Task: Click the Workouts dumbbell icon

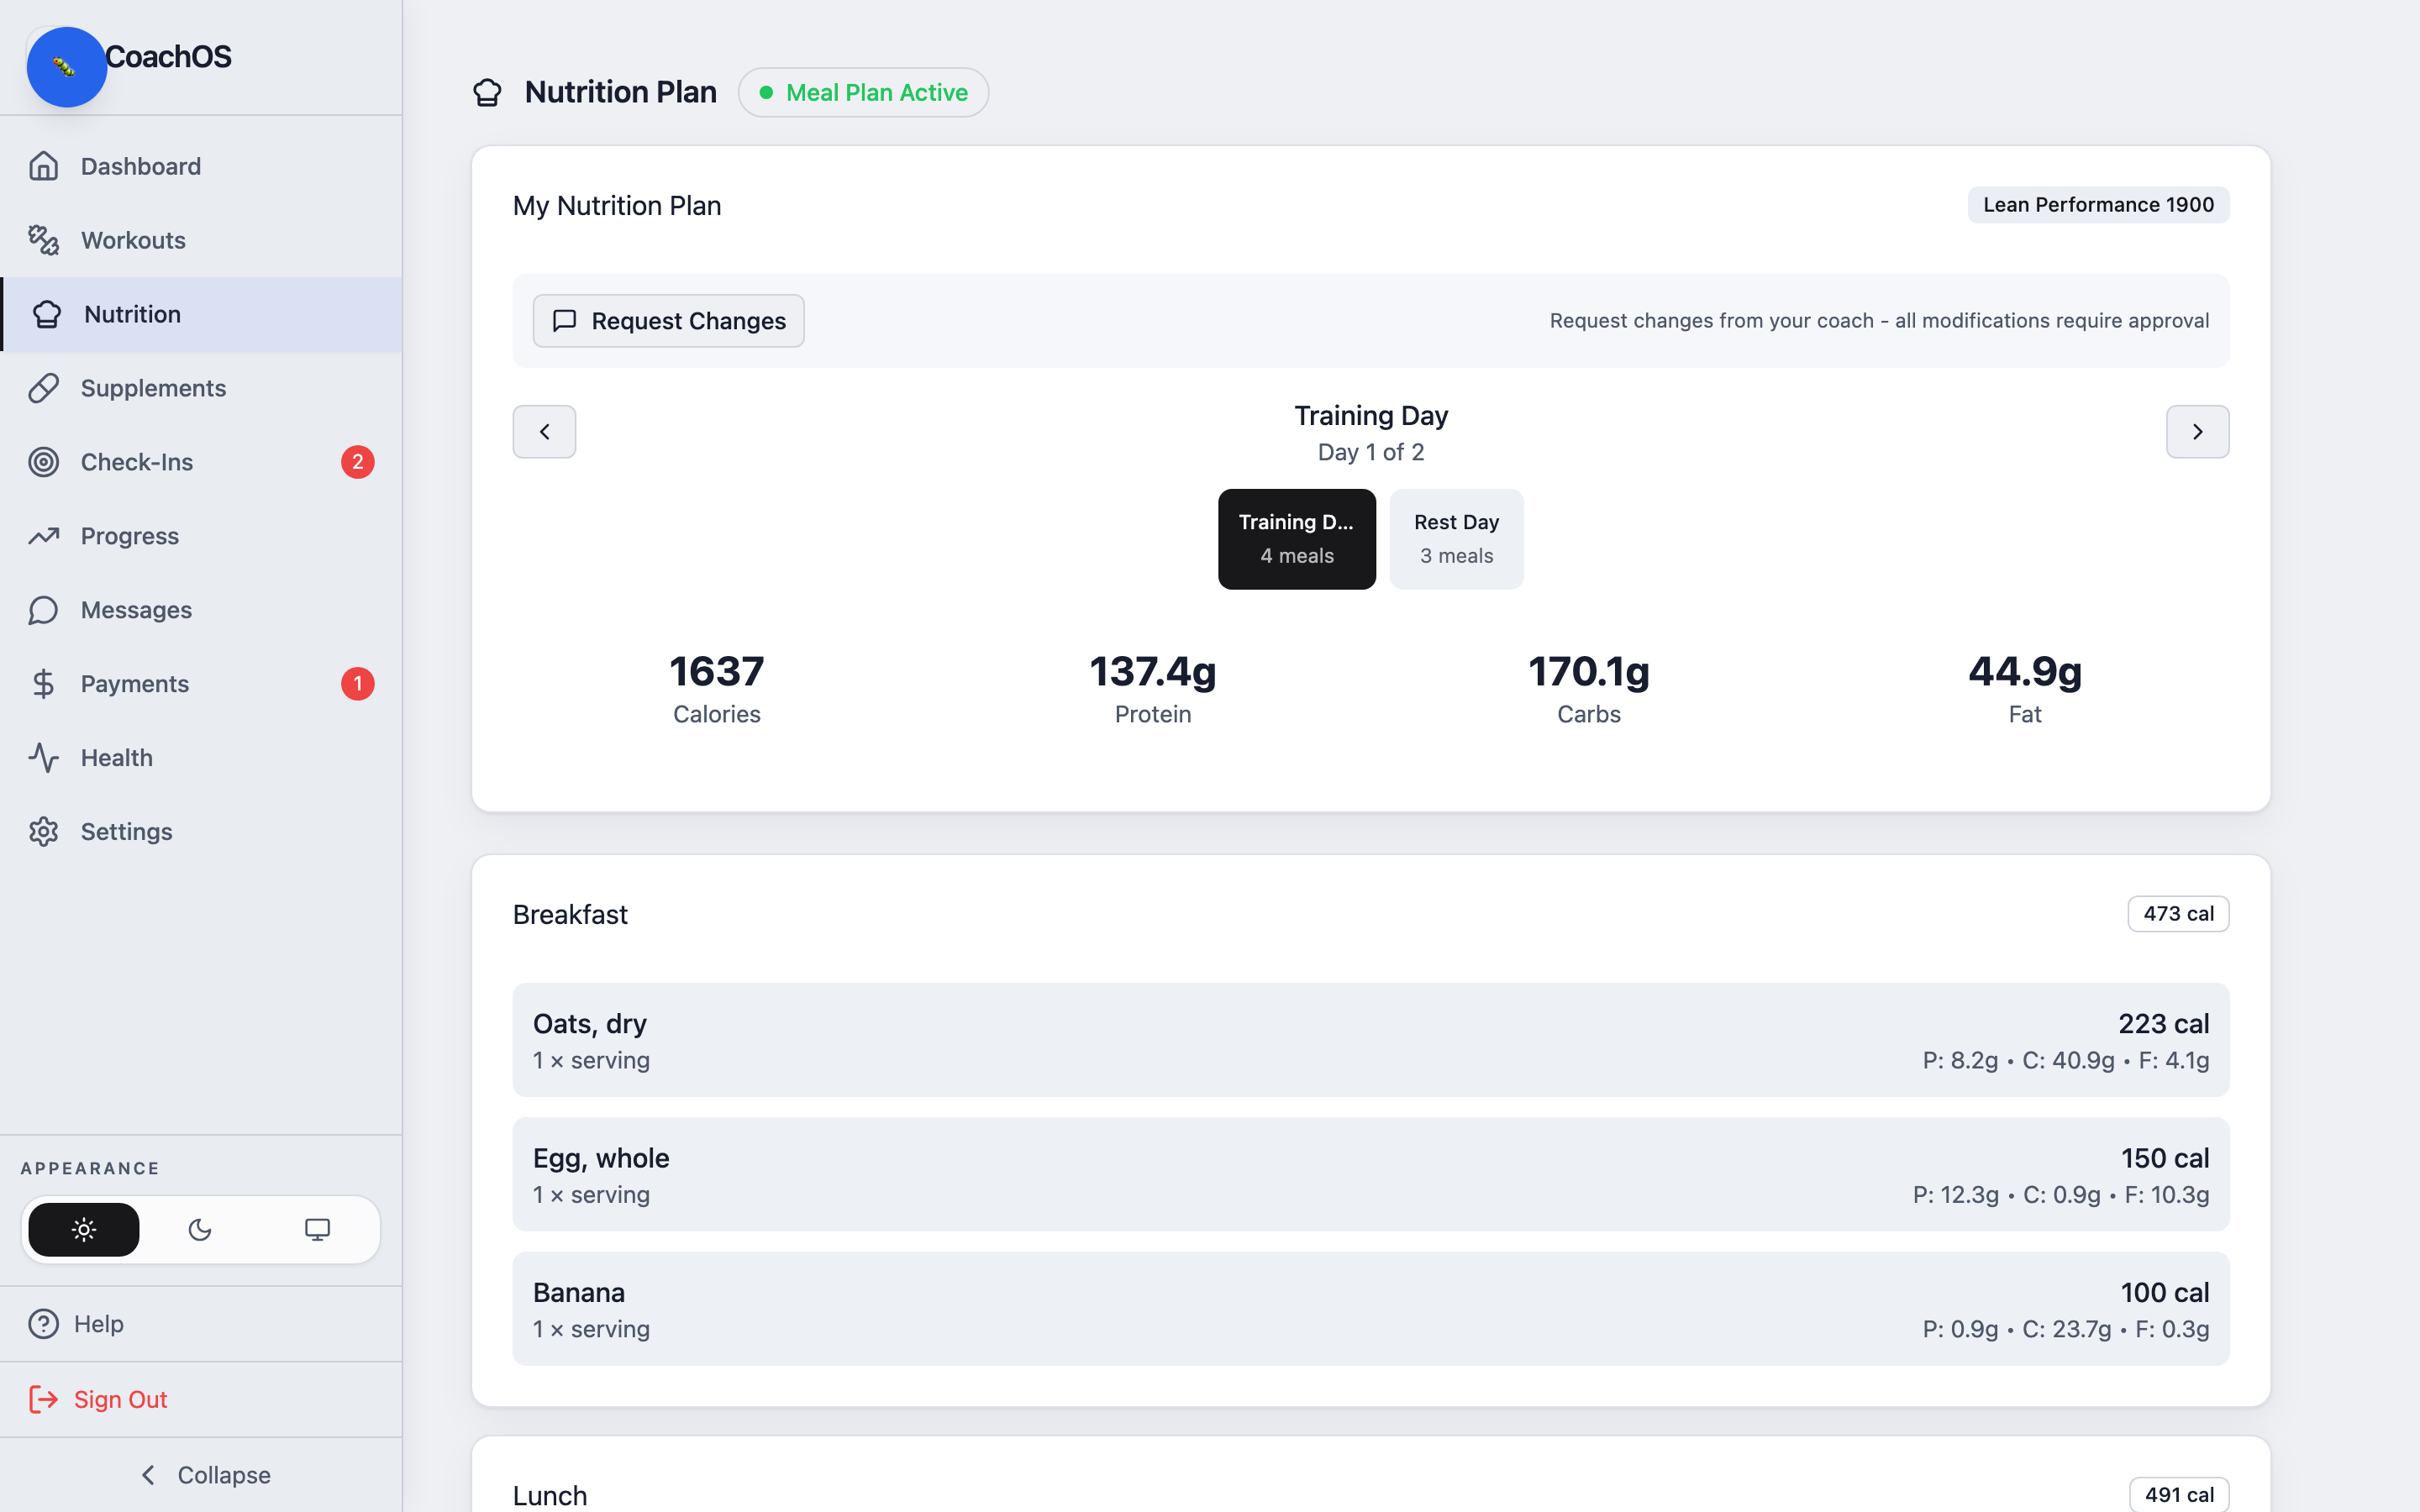Action: [x=44, y=240]
